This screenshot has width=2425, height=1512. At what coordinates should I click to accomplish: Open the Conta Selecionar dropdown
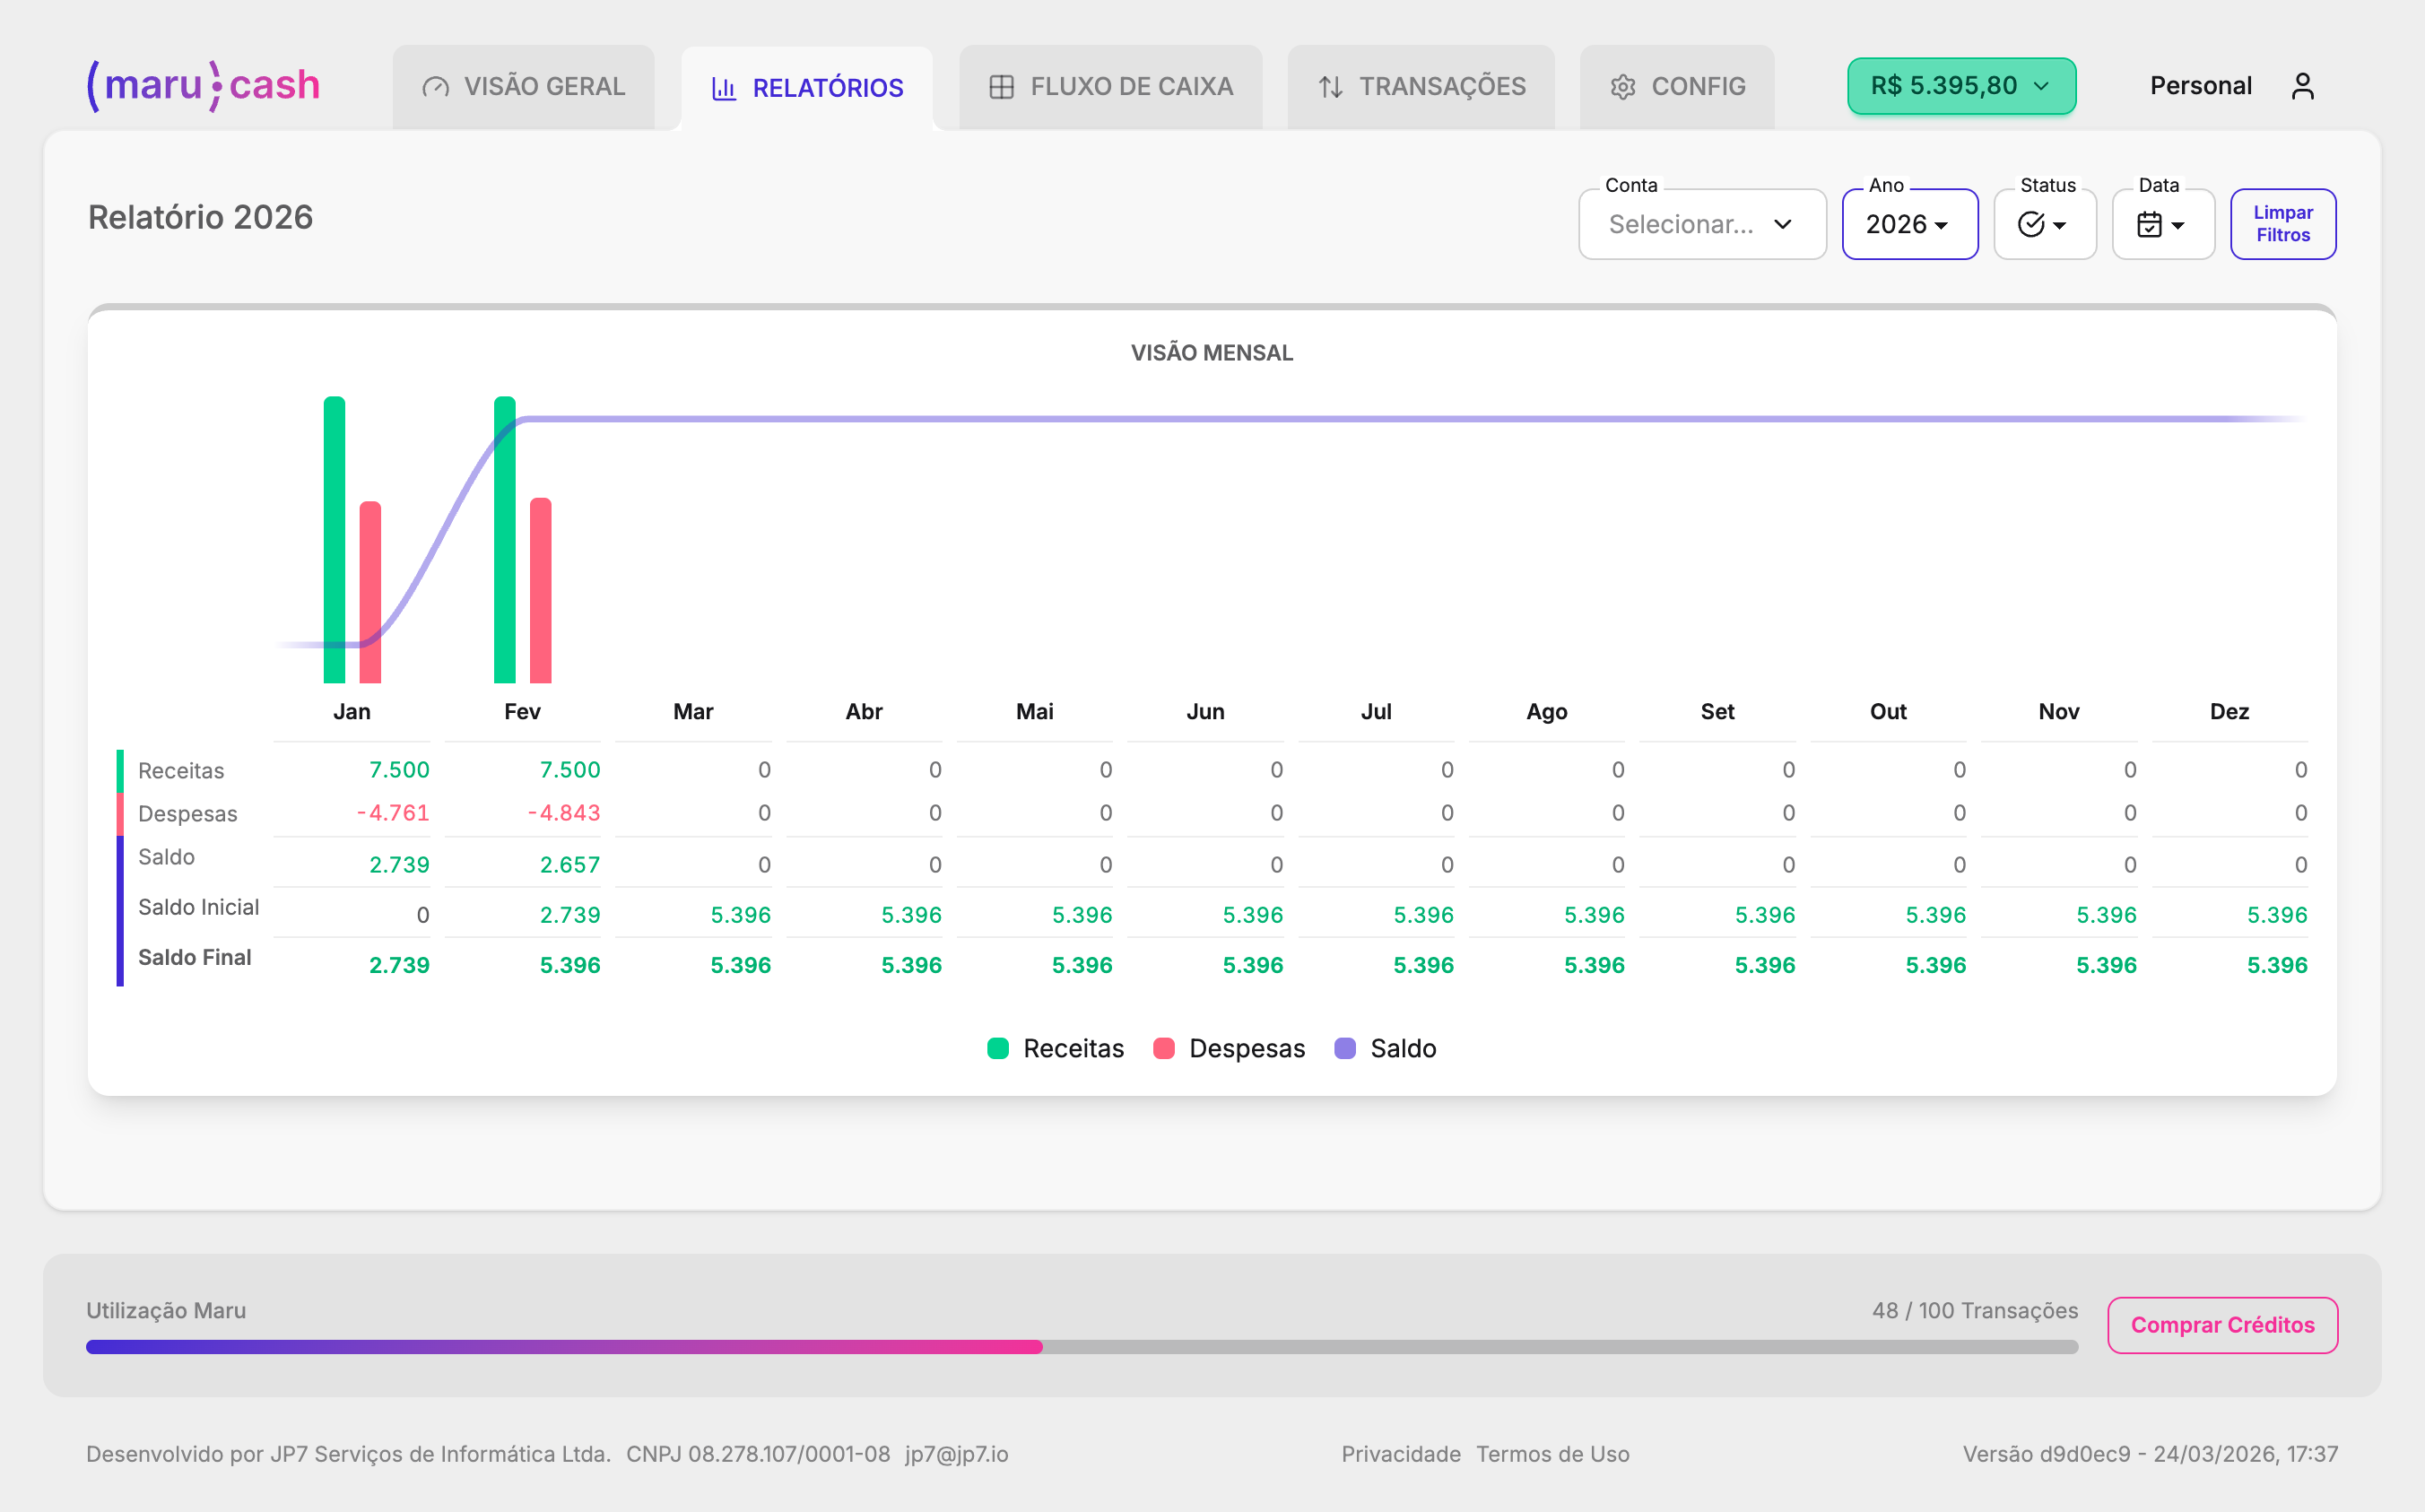pyautogui.click(x=1702, y=224)
